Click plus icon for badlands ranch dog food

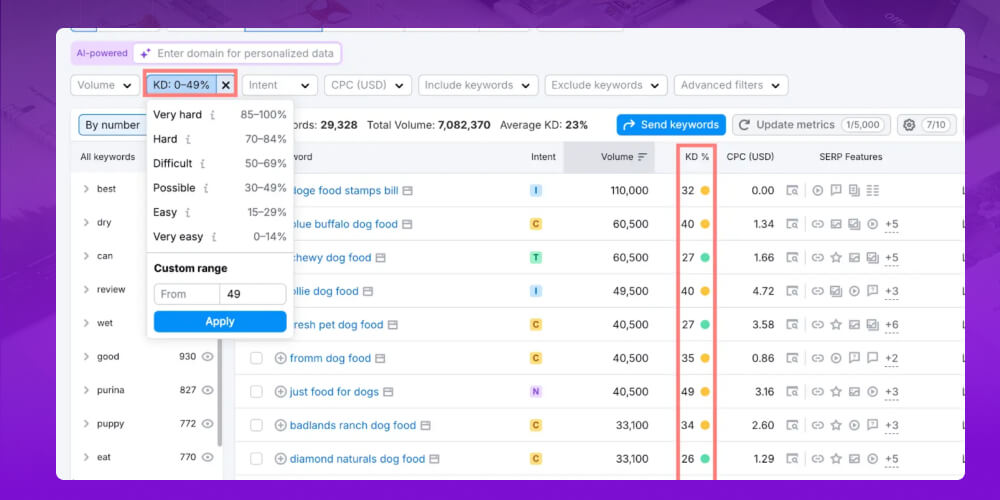coord(280,425)
